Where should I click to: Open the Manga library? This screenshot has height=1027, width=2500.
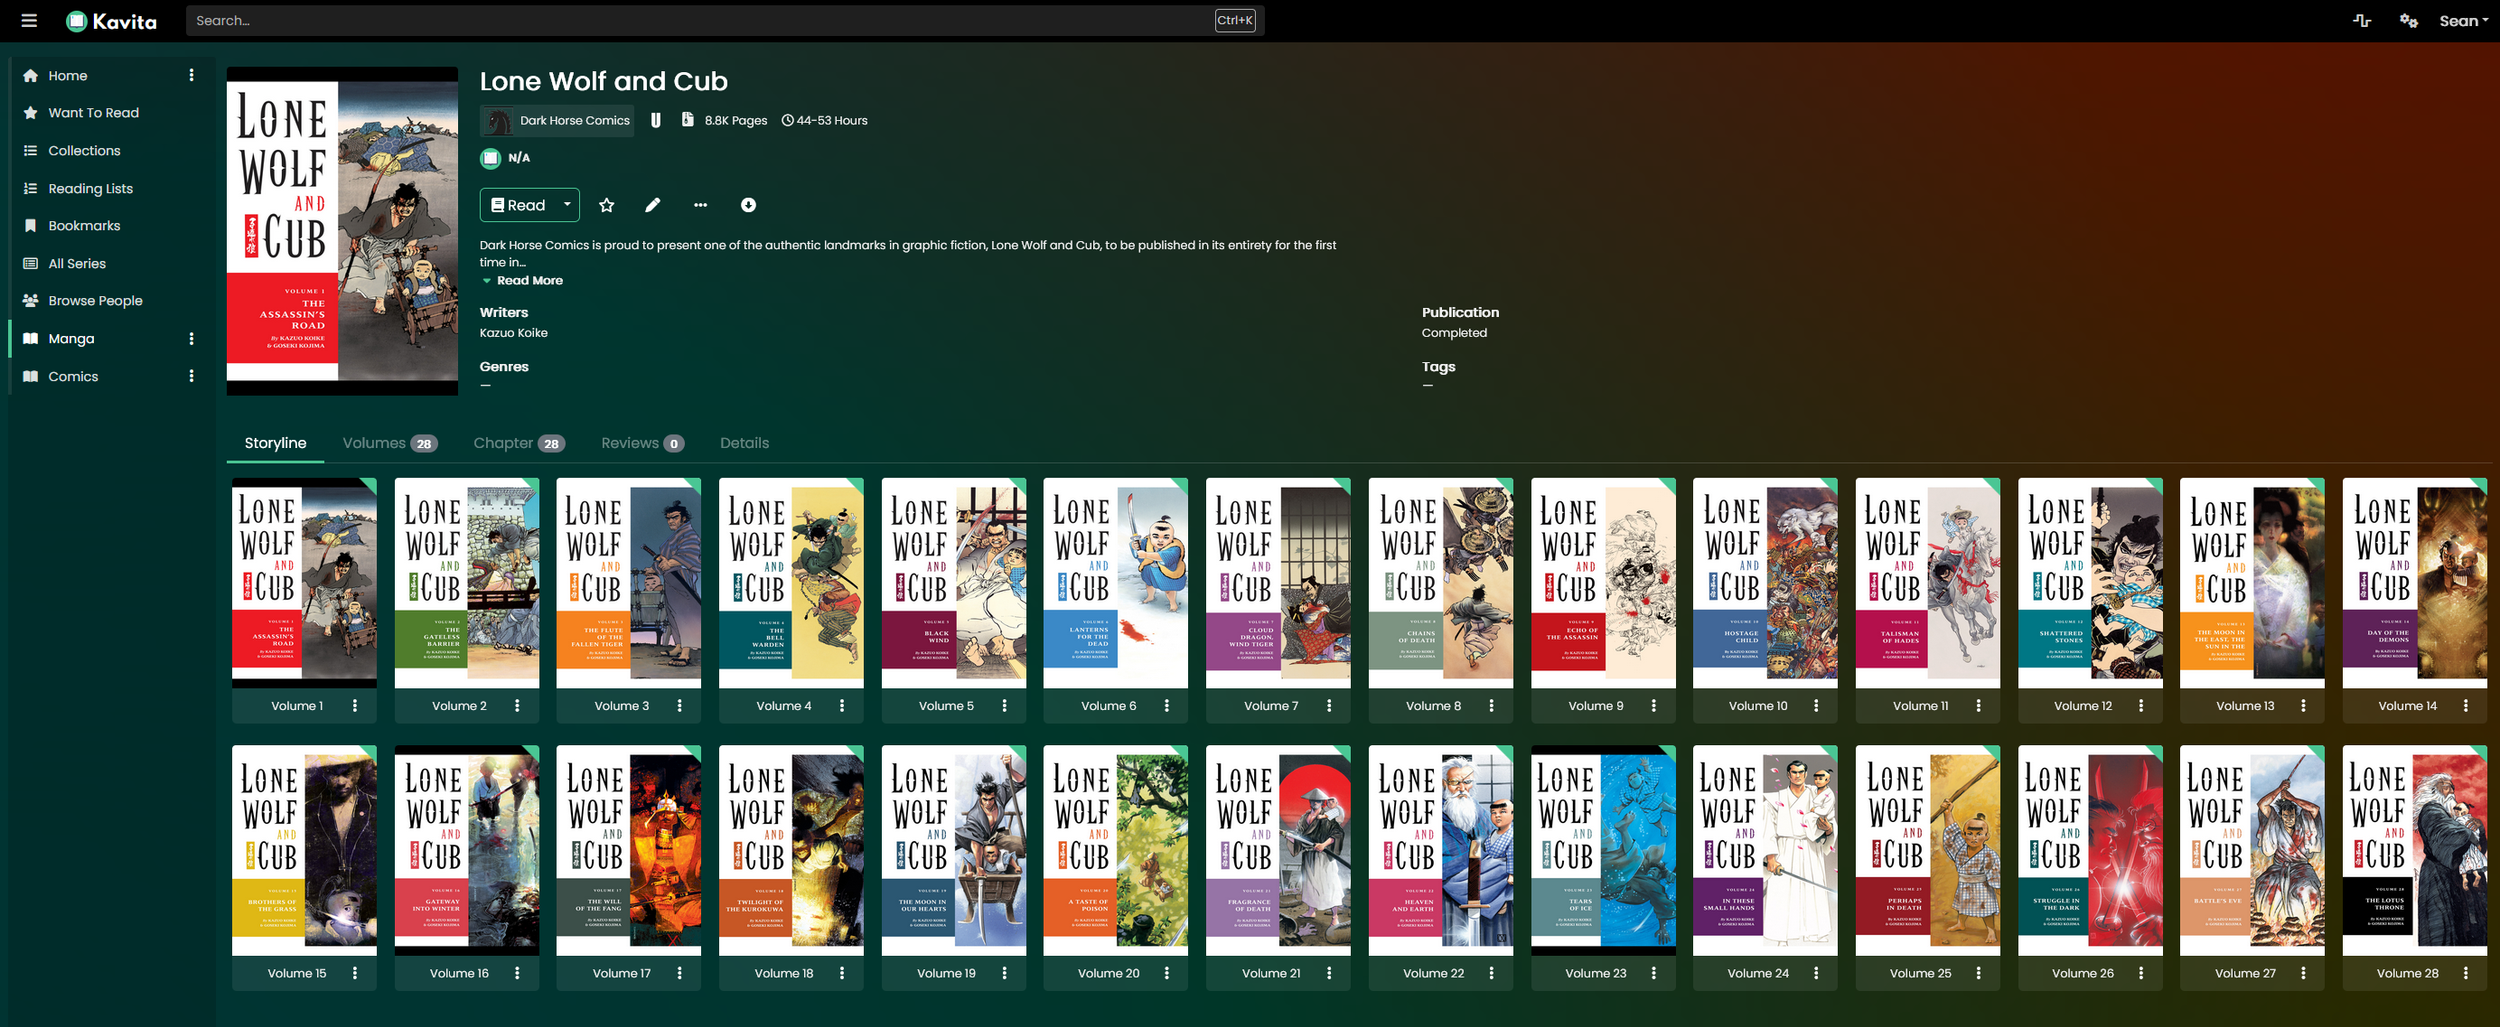click(x=71, y=339)
